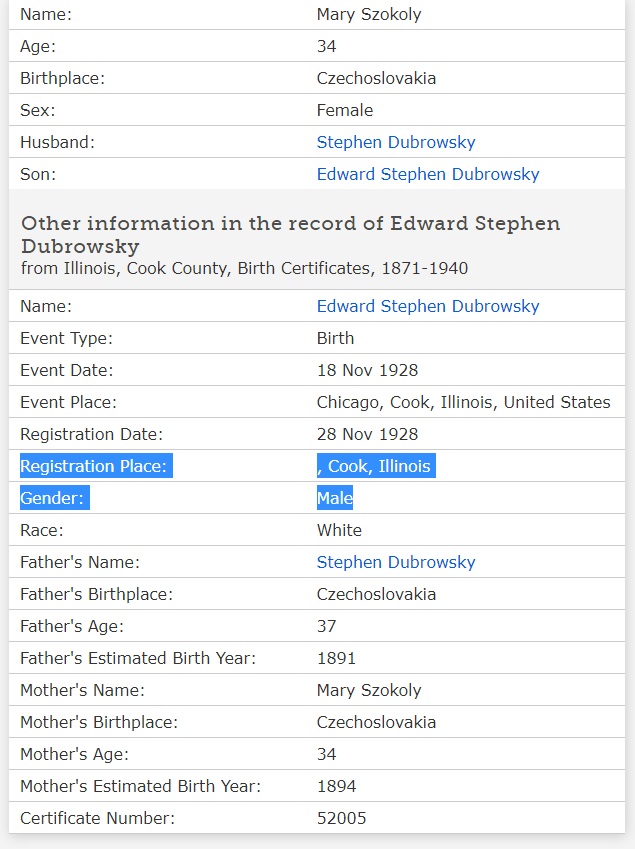The image size is (635, 849).
Task: Click Edward Stephen Dubrowsky link beside Name
Action: (x=428, y=306)
